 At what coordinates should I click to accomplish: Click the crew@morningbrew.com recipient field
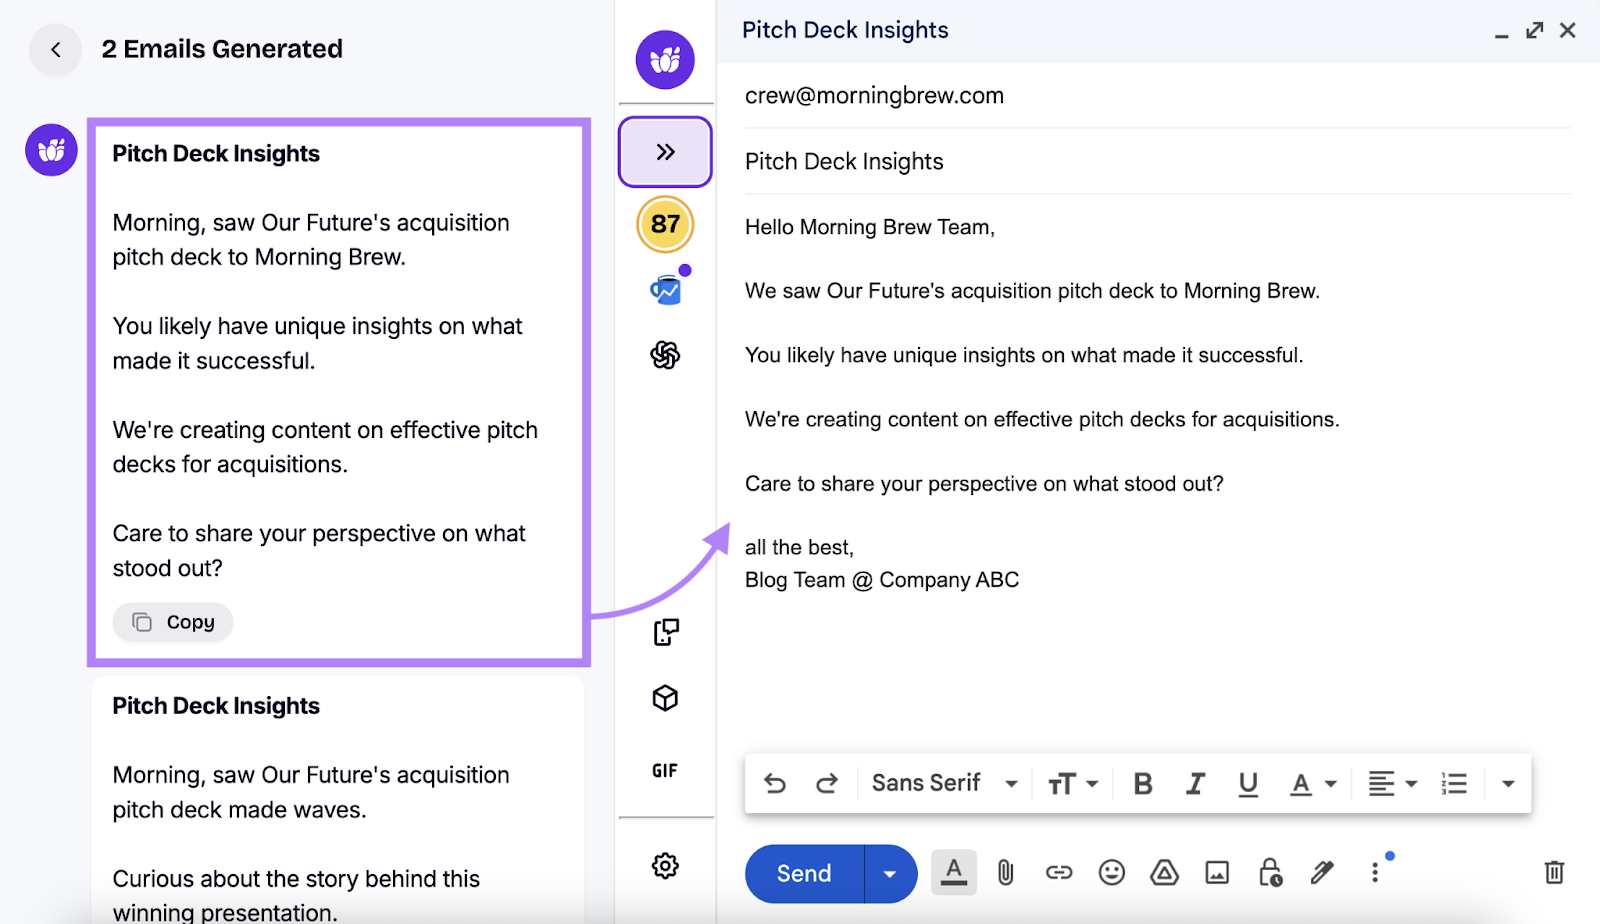coord(873,95)
